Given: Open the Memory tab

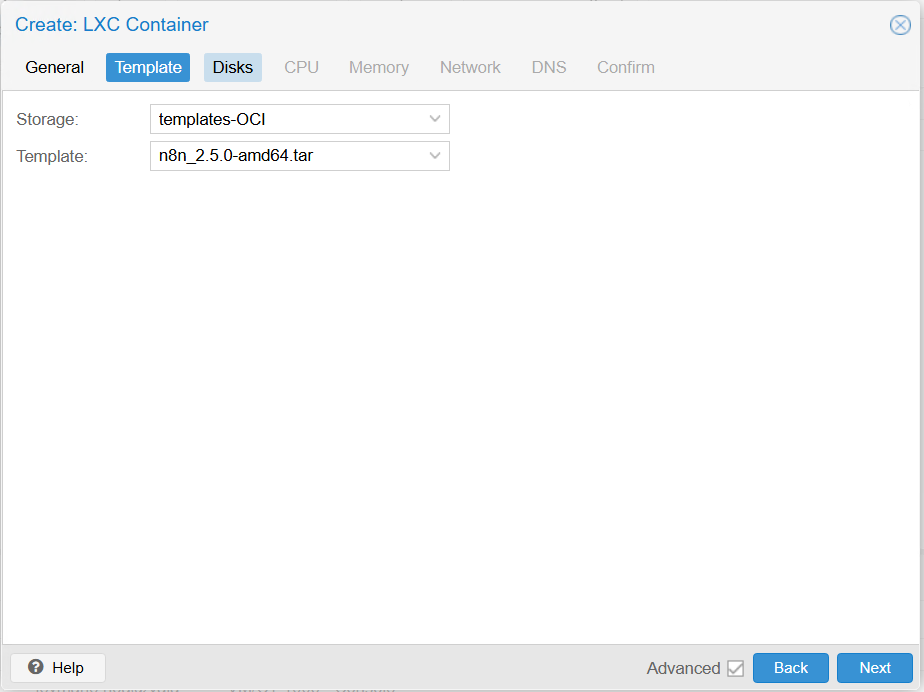Looking at the screenshot, I should (378, 67).
